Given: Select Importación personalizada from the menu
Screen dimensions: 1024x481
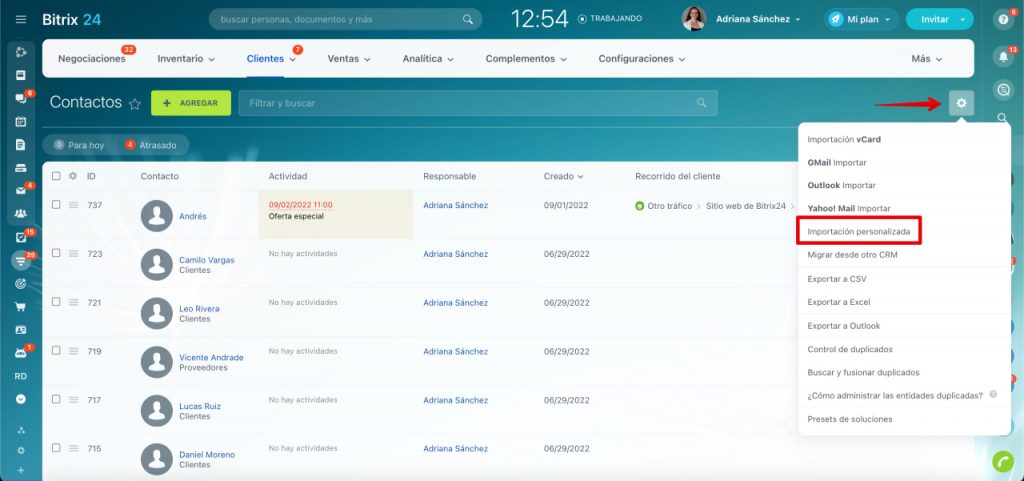Looking at the screenshot, I should click(x=858, y=232).
